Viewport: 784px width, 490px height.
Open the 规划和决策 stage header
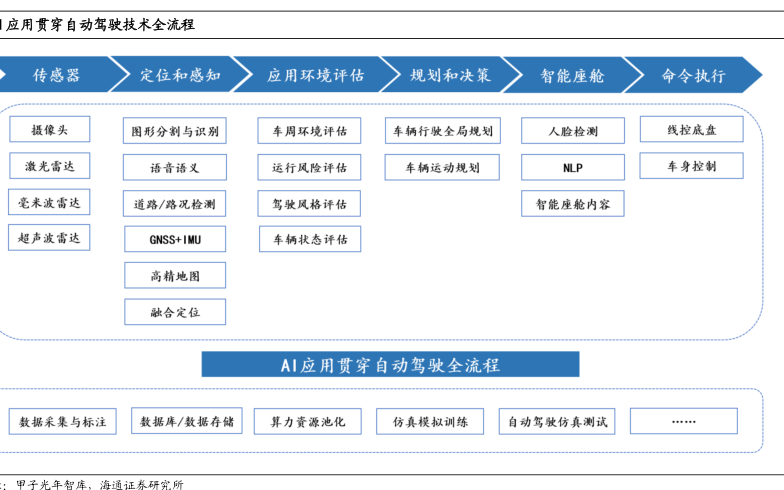pyautogui.click(x=450, y=75)
